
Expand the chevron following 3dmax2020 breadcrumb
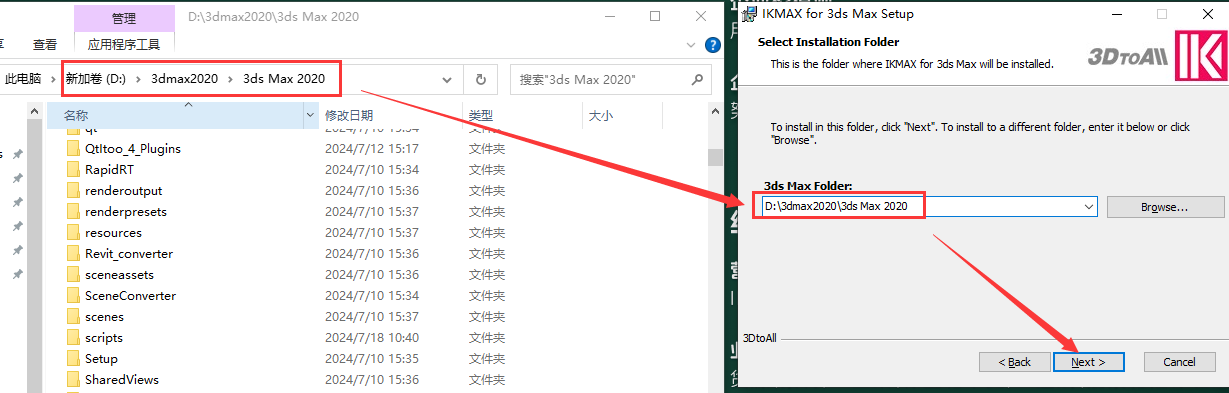pos(229,78)
